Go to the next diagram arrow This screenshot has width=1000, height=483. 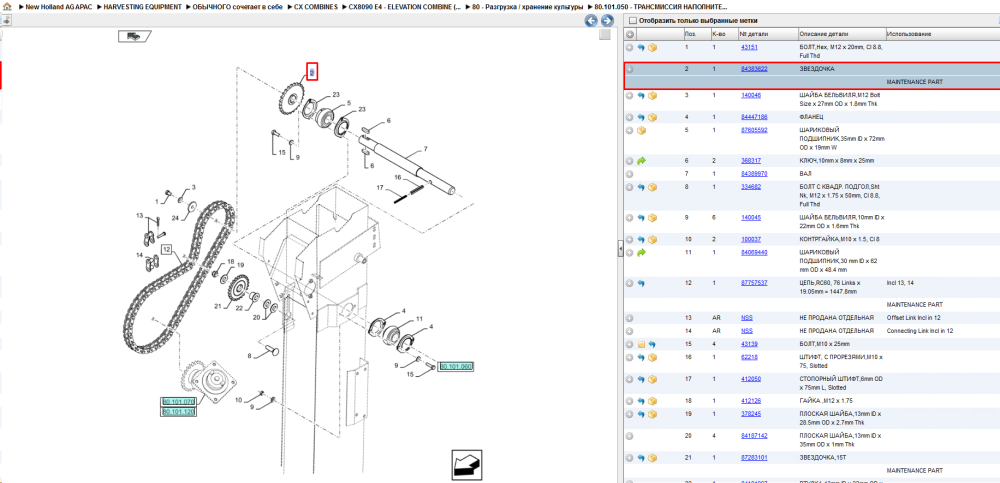point(607,21)
